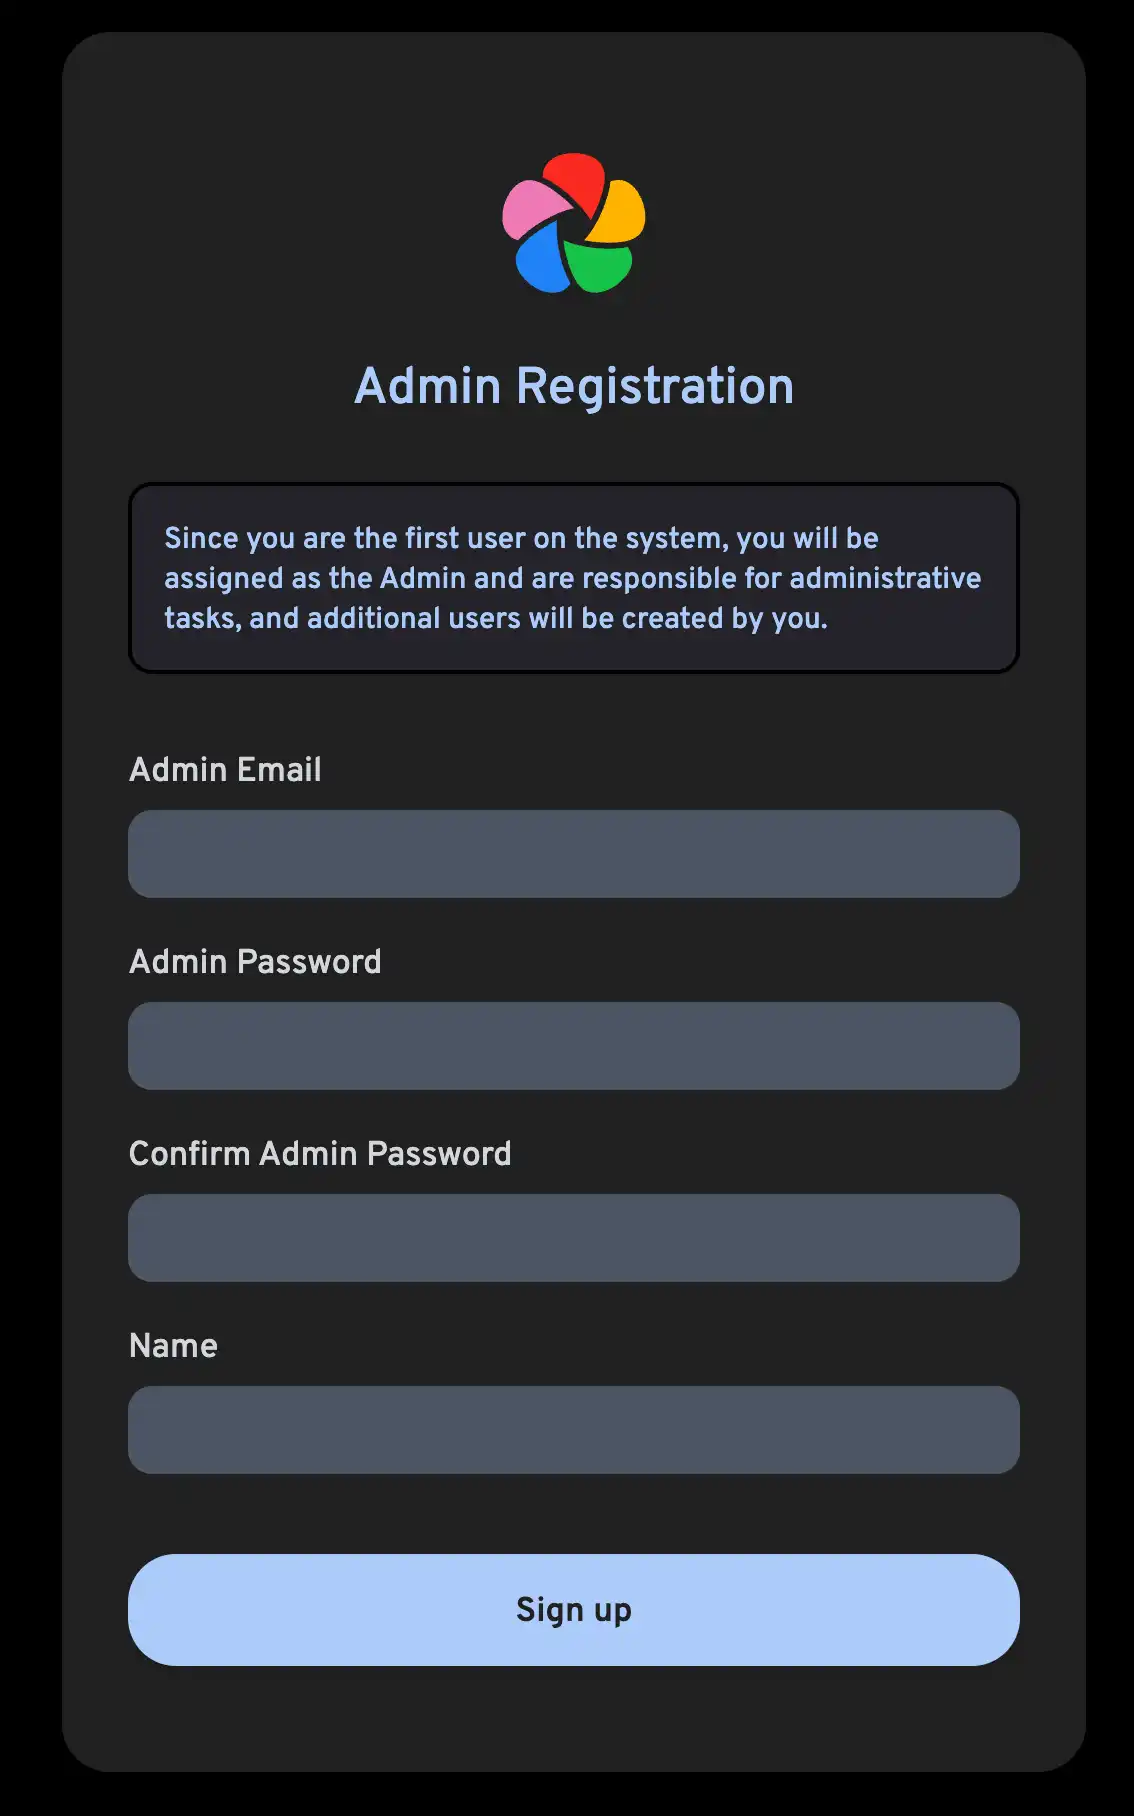Viewport: 1134px width, 1816px height.
Task: Focus the Admin Password input box
Action: coord(573,1045)
